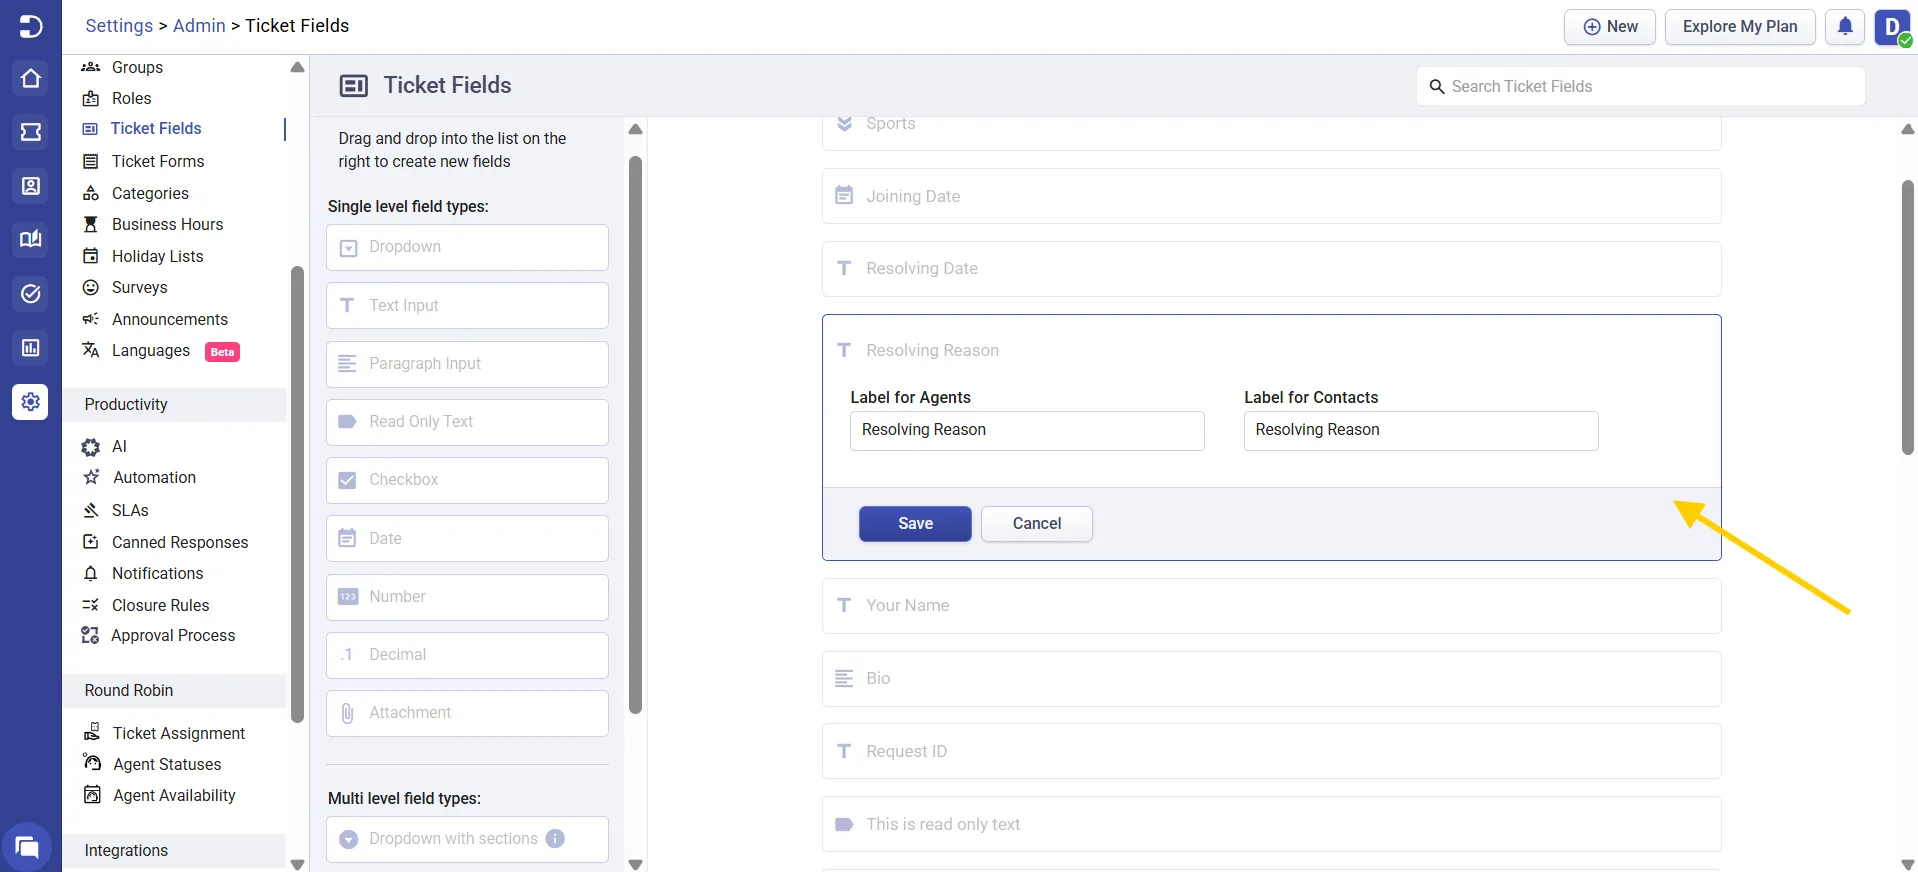Go to Canned Responses settings

pos(180,542)
